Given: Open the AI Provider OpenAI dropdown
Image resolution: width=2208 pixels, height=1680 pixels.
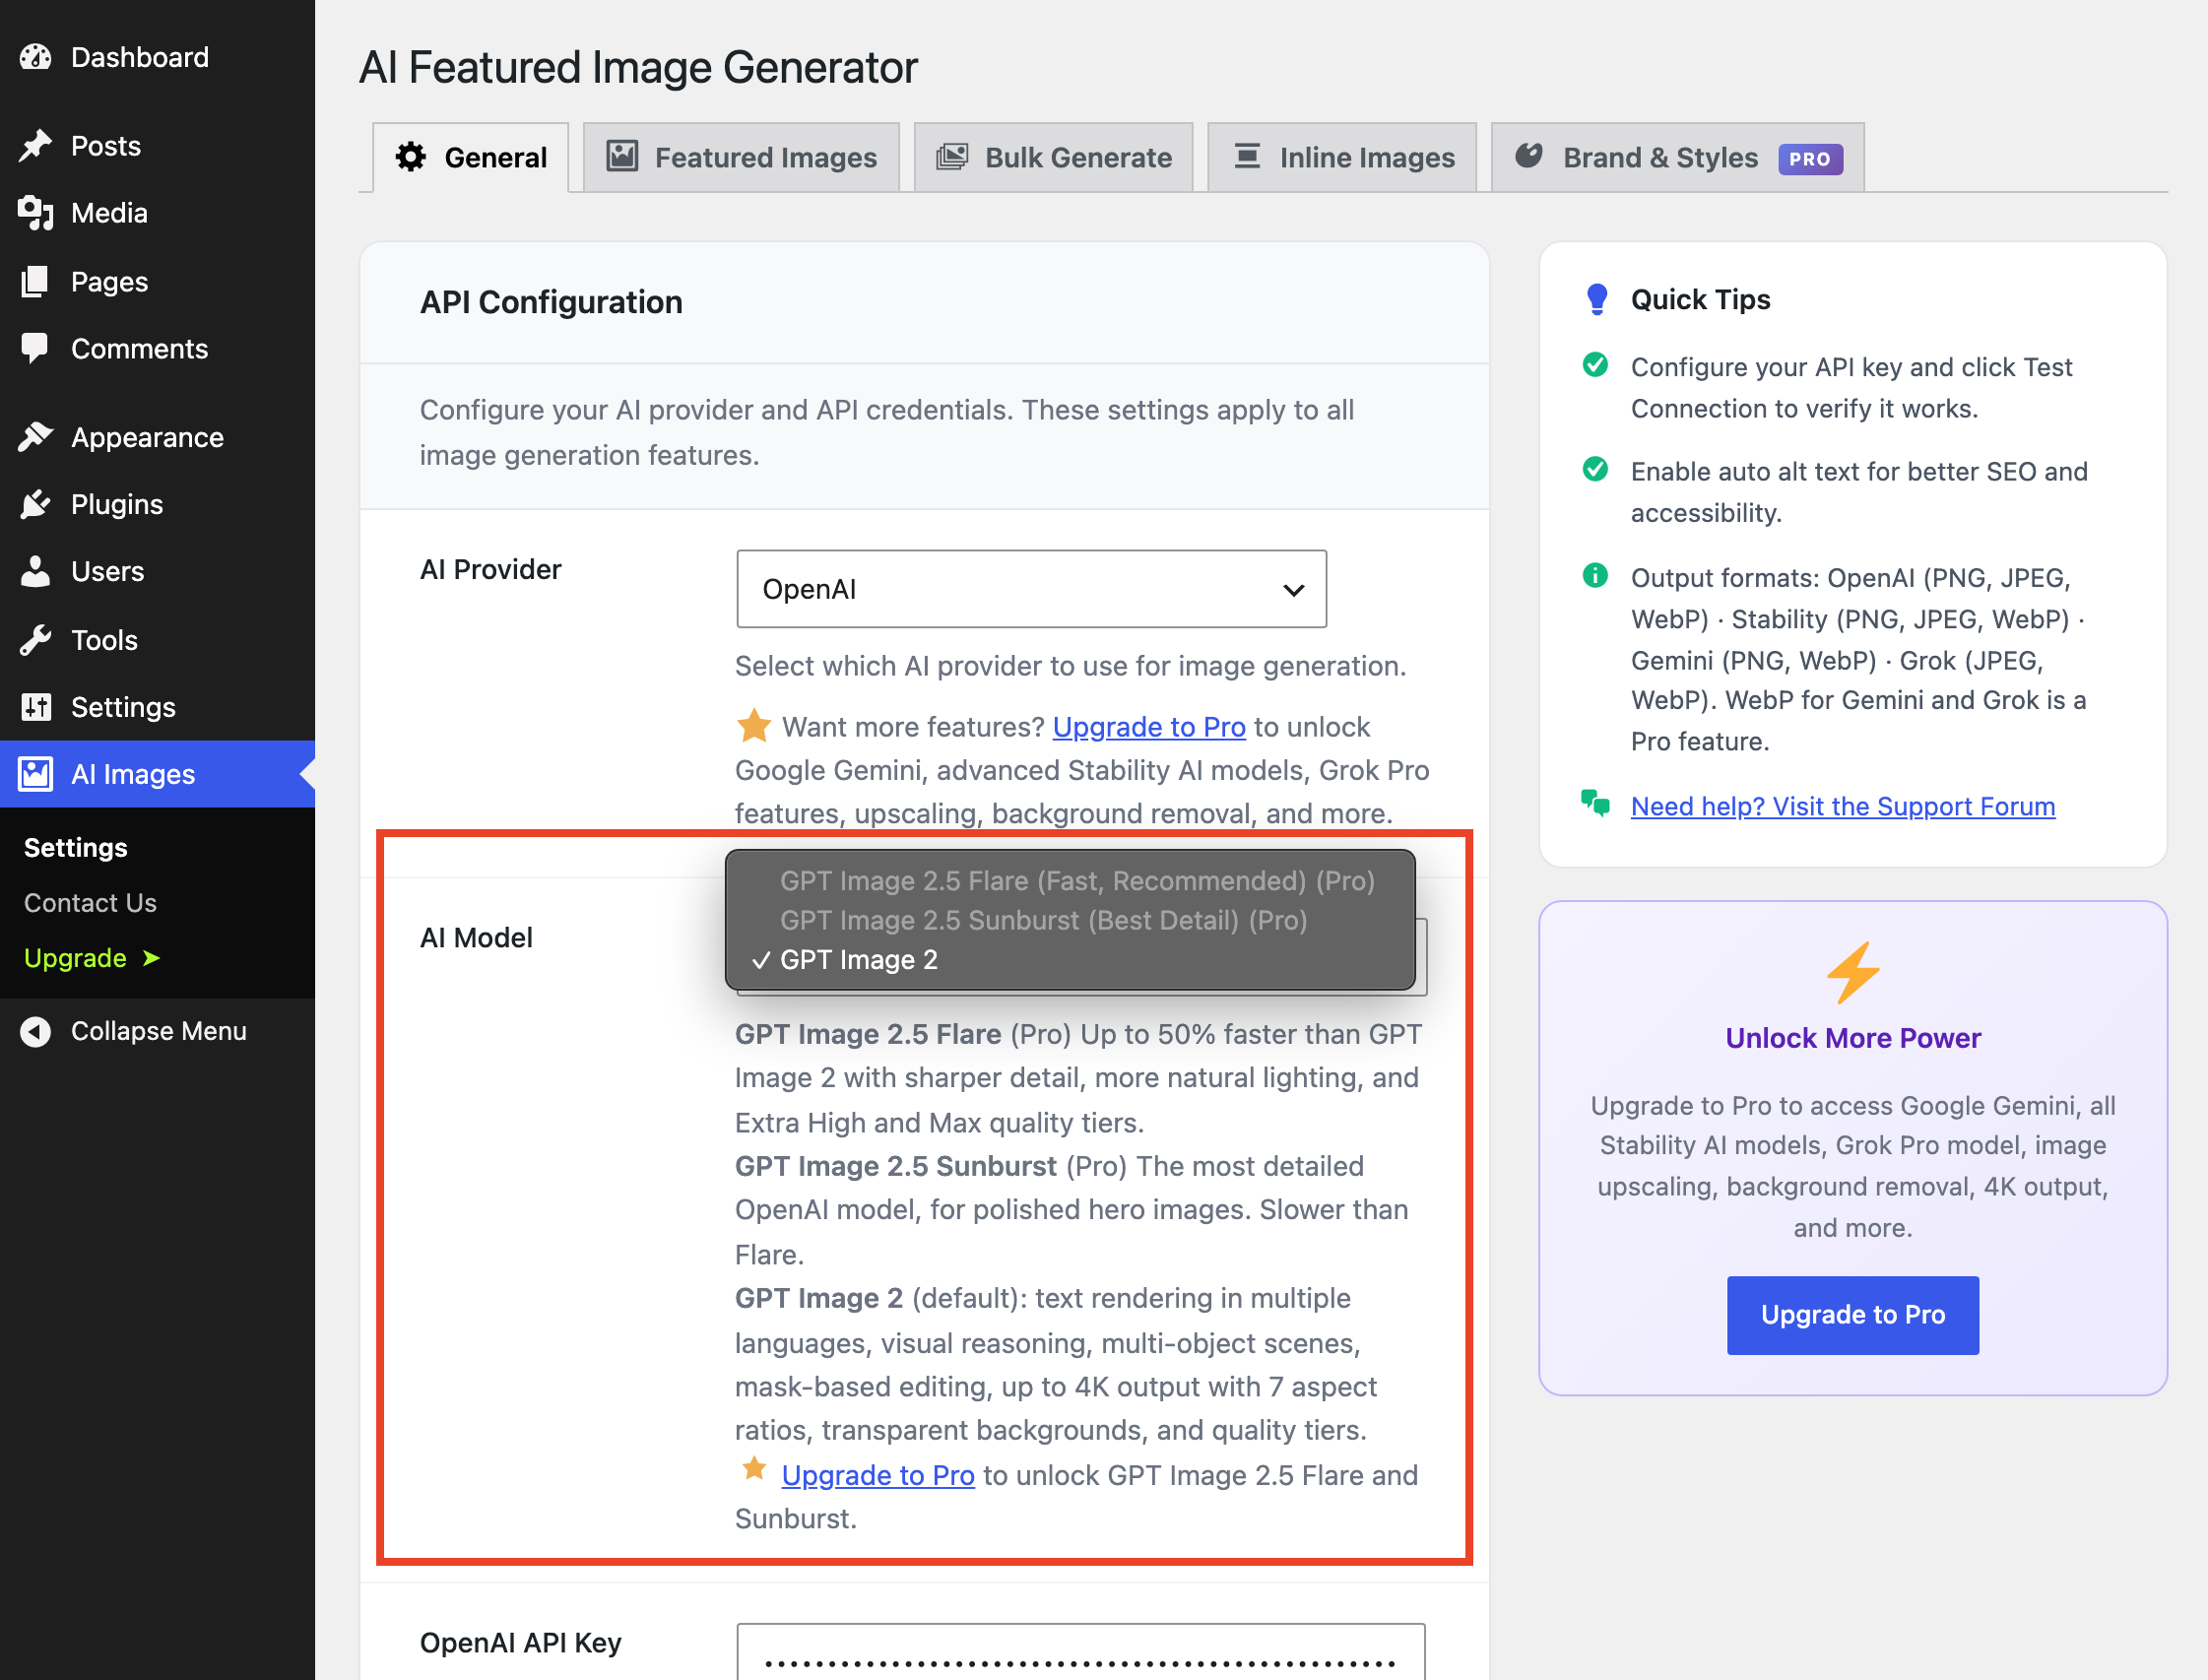Looking at the screenshot, I should pos(1031,589).
